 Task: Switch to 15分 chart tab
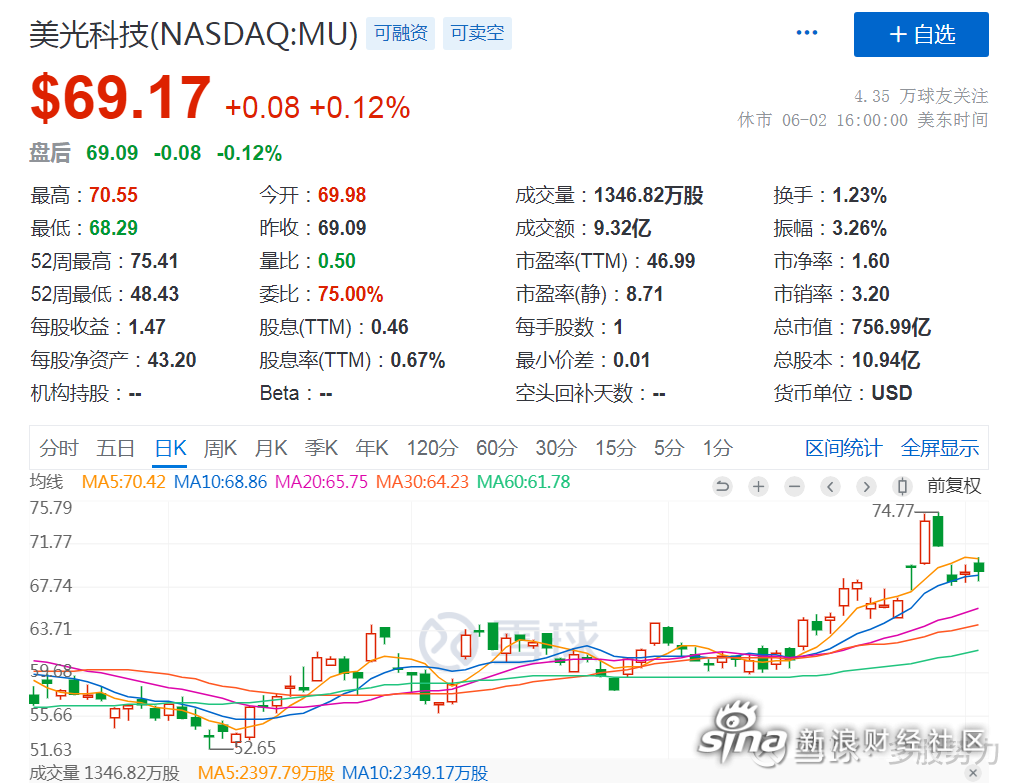pos(615,448)
